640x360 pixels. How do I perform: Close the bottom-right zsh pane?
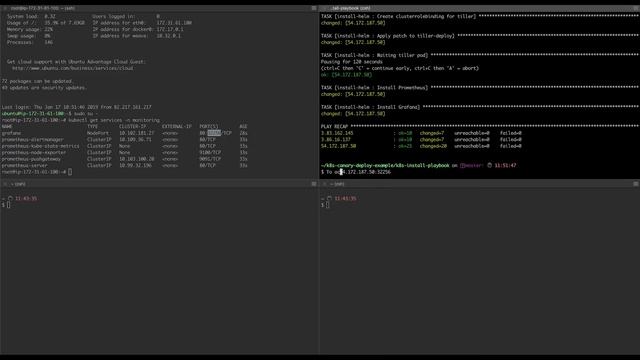coord(324,184)
